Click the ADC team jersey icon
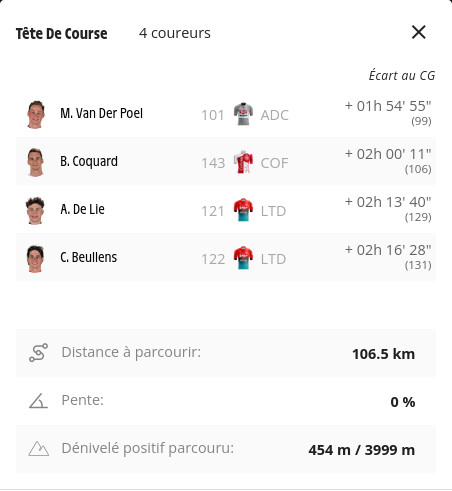Image resolution: width=452 pixels, height=491 pixels. click(243, 114)
